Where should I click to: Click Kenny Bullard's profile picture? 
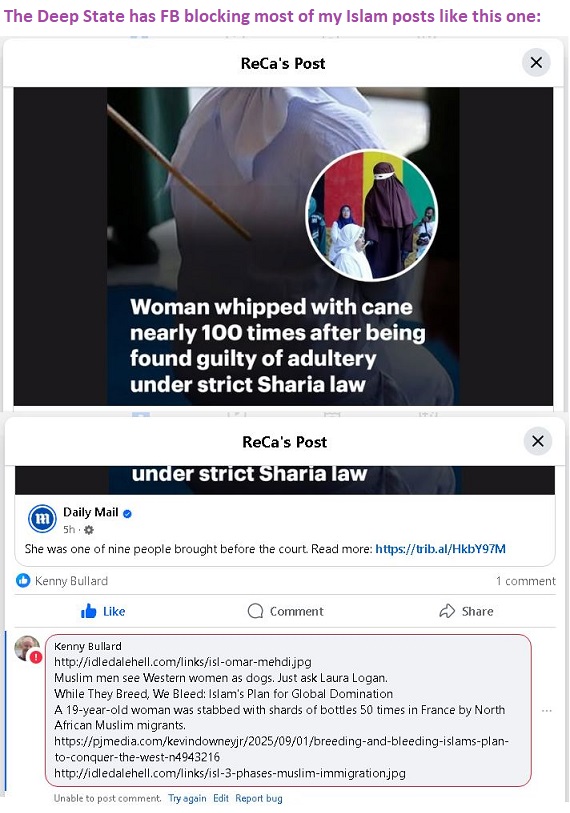coord(26,648)
